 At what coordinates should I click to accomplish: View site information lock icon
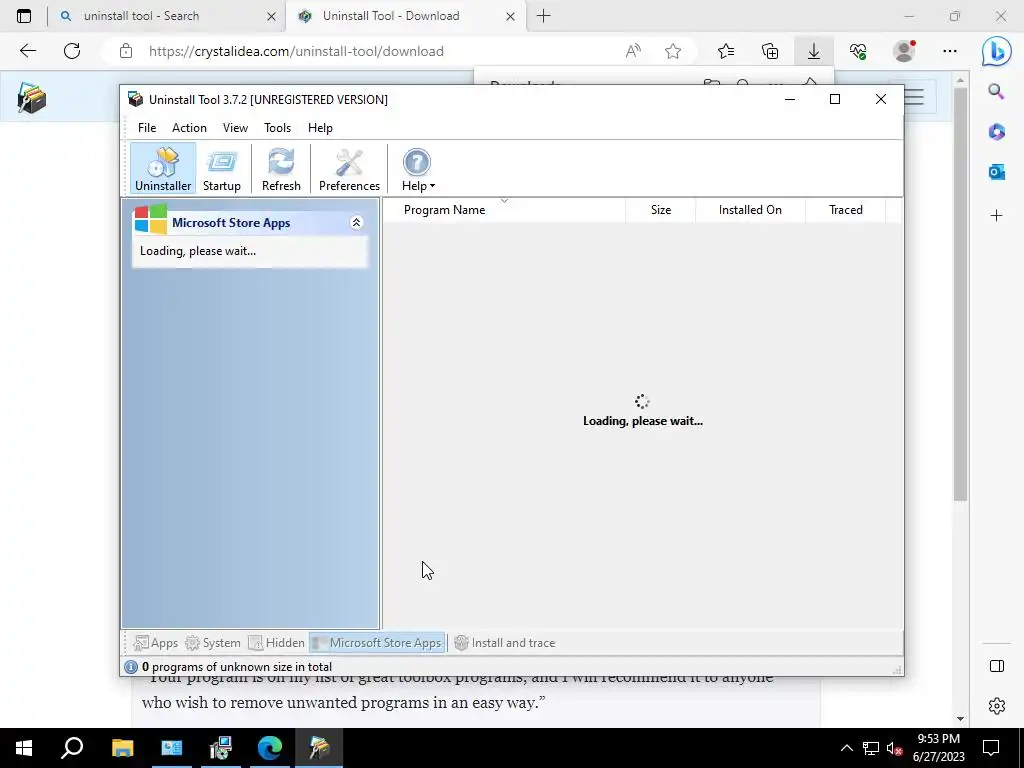point(126,51)
